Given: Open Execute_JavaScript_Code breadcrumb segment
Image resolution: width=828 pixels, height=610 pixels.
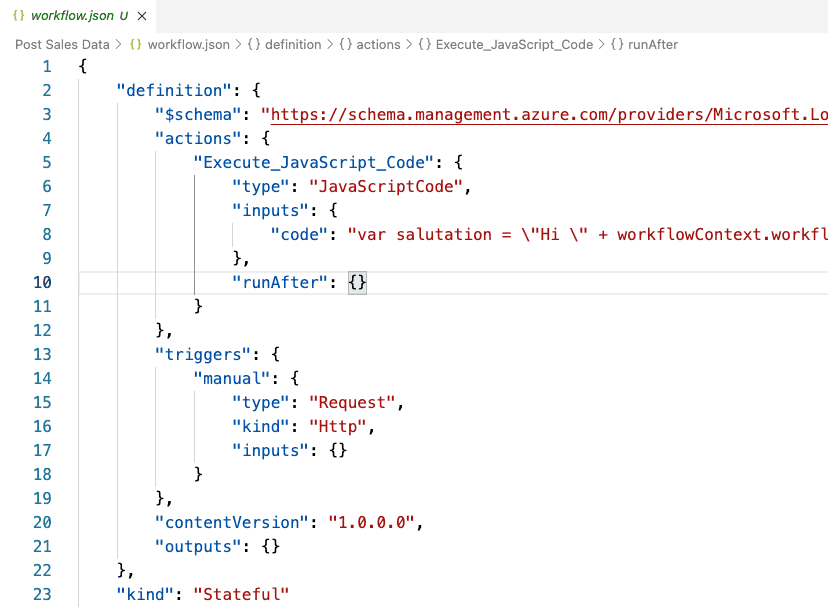Looking at the screenshot, I should (514, 45).
